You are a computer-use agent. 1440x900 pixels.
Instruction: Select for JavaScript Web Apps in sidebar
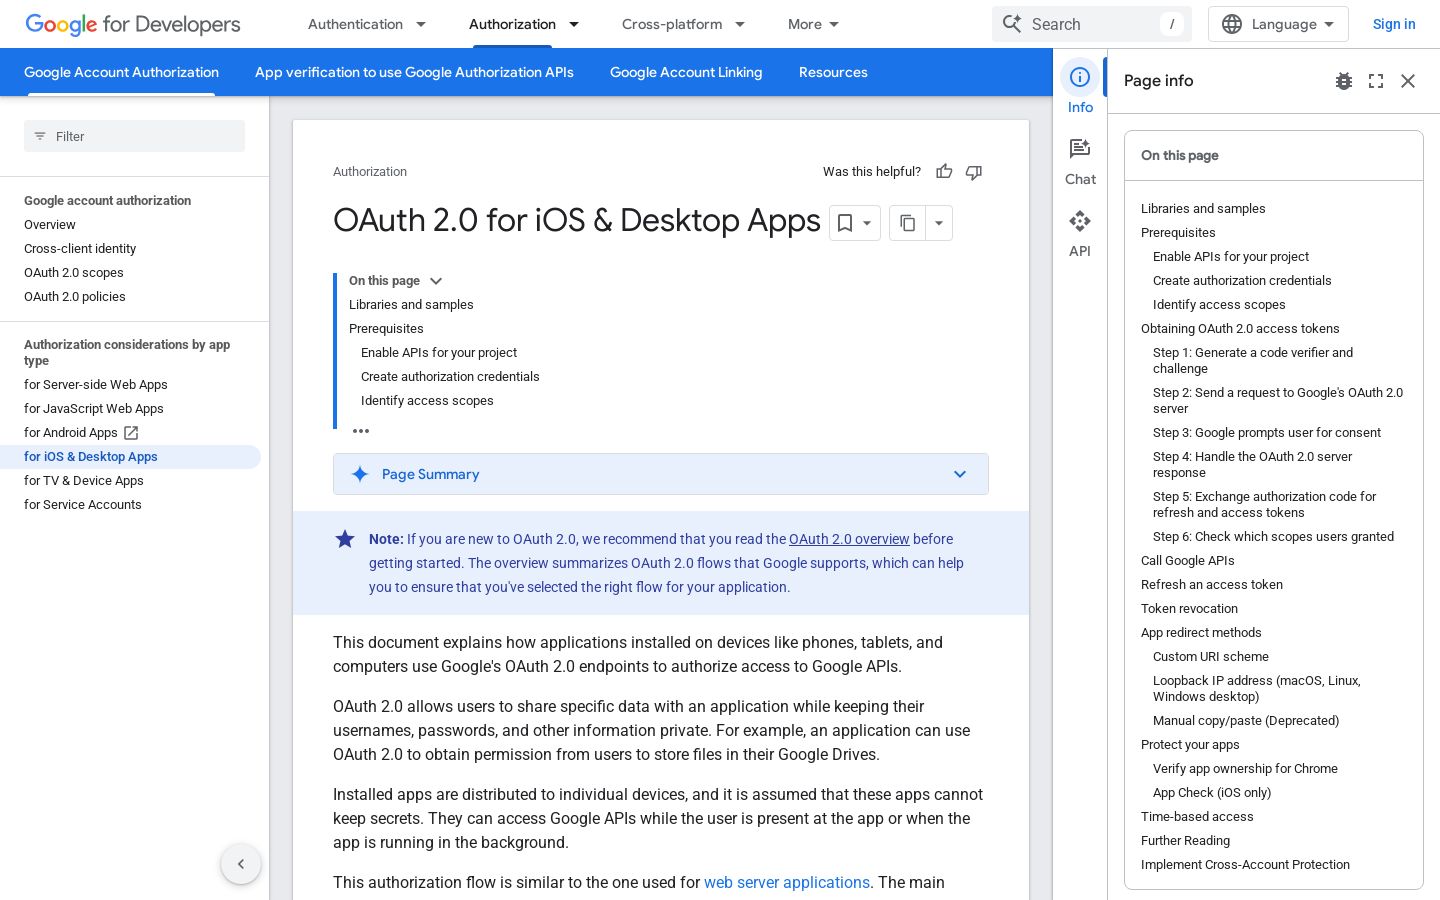pos(94,409)
